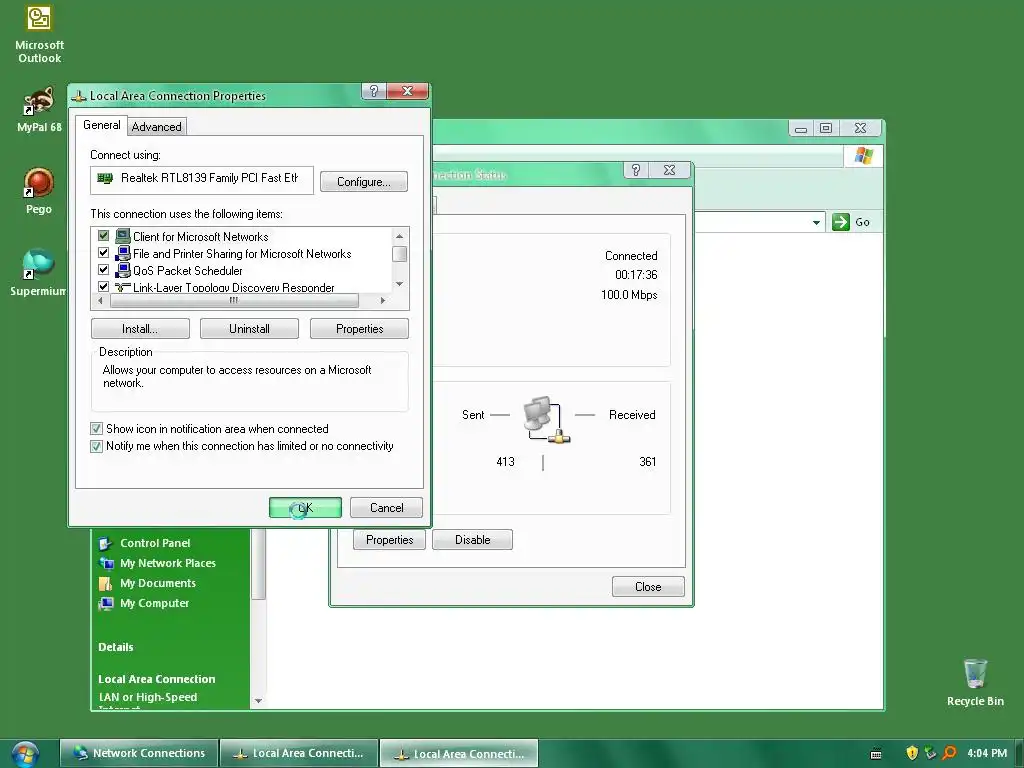Click sidebar scroll down arrow in Network Connections
Screen dimensions: 1024x768
[x=258, y=701]
